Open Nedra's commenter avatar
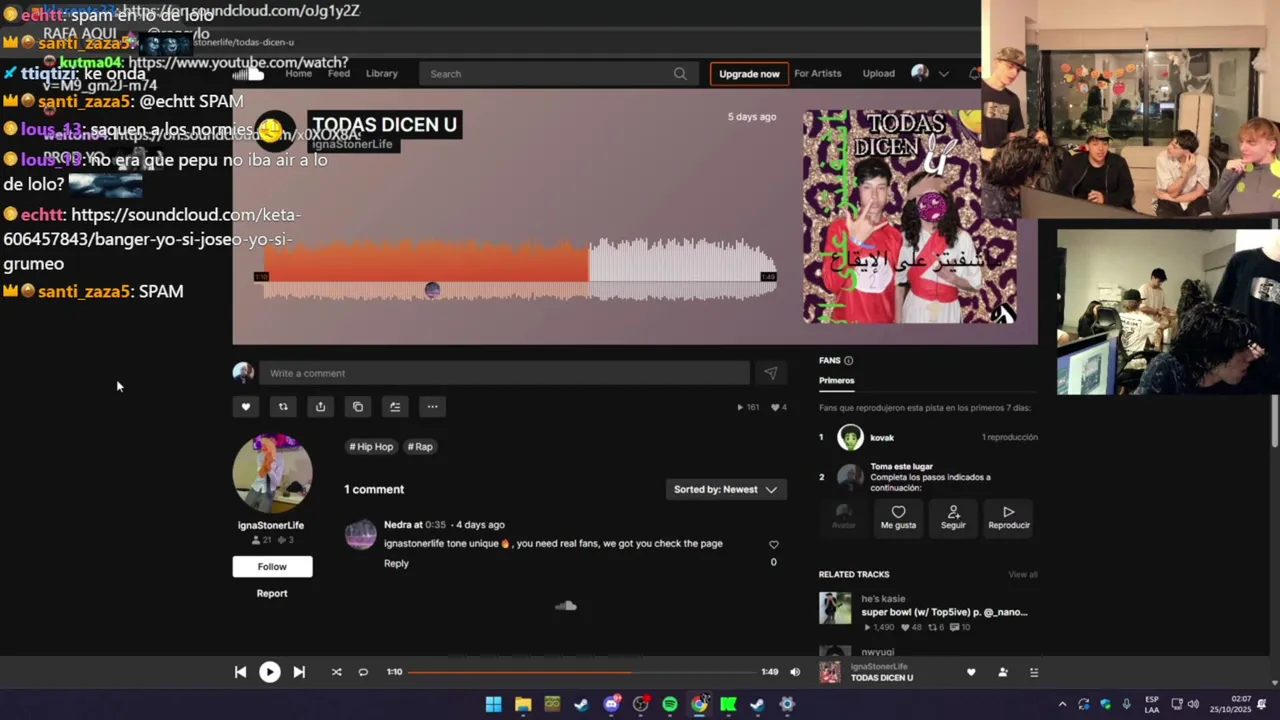This screenshot has width=1280, height=720. [x=360, y=534]
